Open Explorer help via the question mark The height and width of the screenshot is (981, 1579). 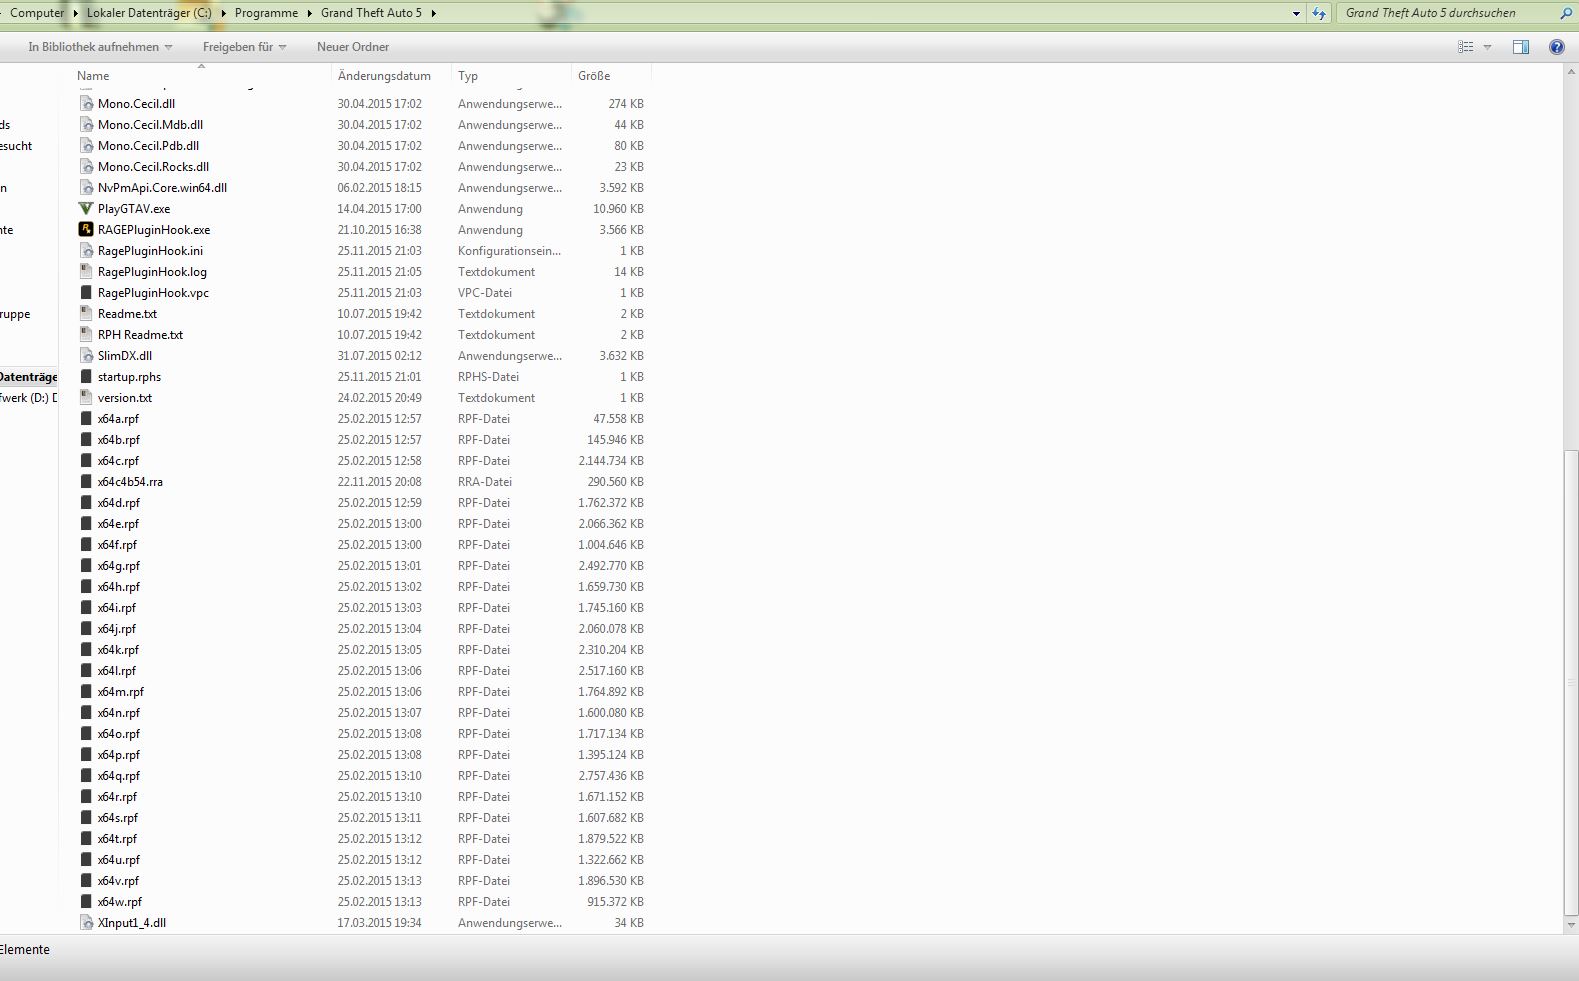(1557, 47)
